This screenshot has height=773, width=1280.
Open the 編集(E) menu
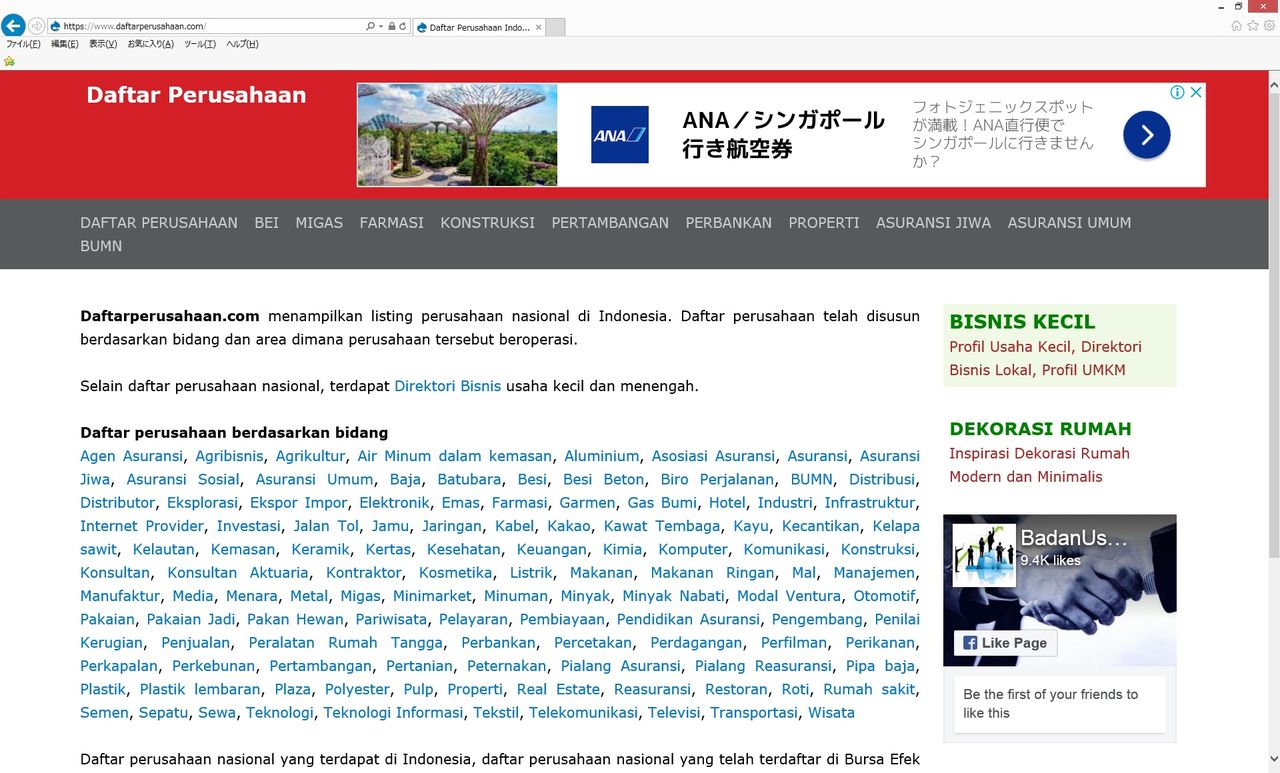[x=65, y=44]
